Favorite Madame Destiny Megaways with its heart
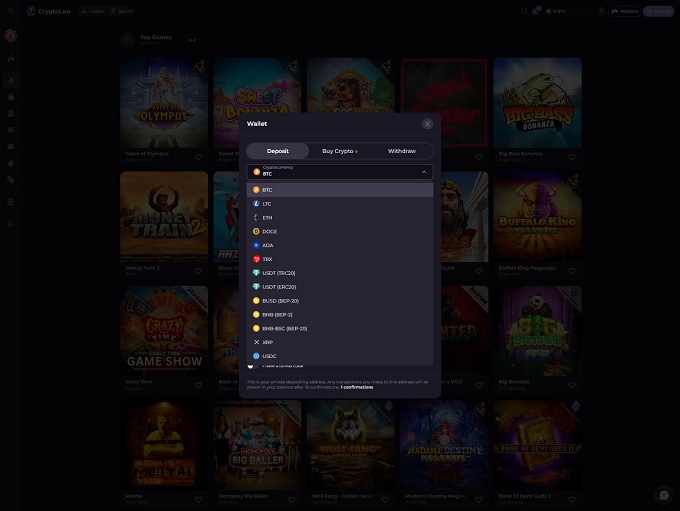Screen dimensions: 680x511 pos(478,500)
